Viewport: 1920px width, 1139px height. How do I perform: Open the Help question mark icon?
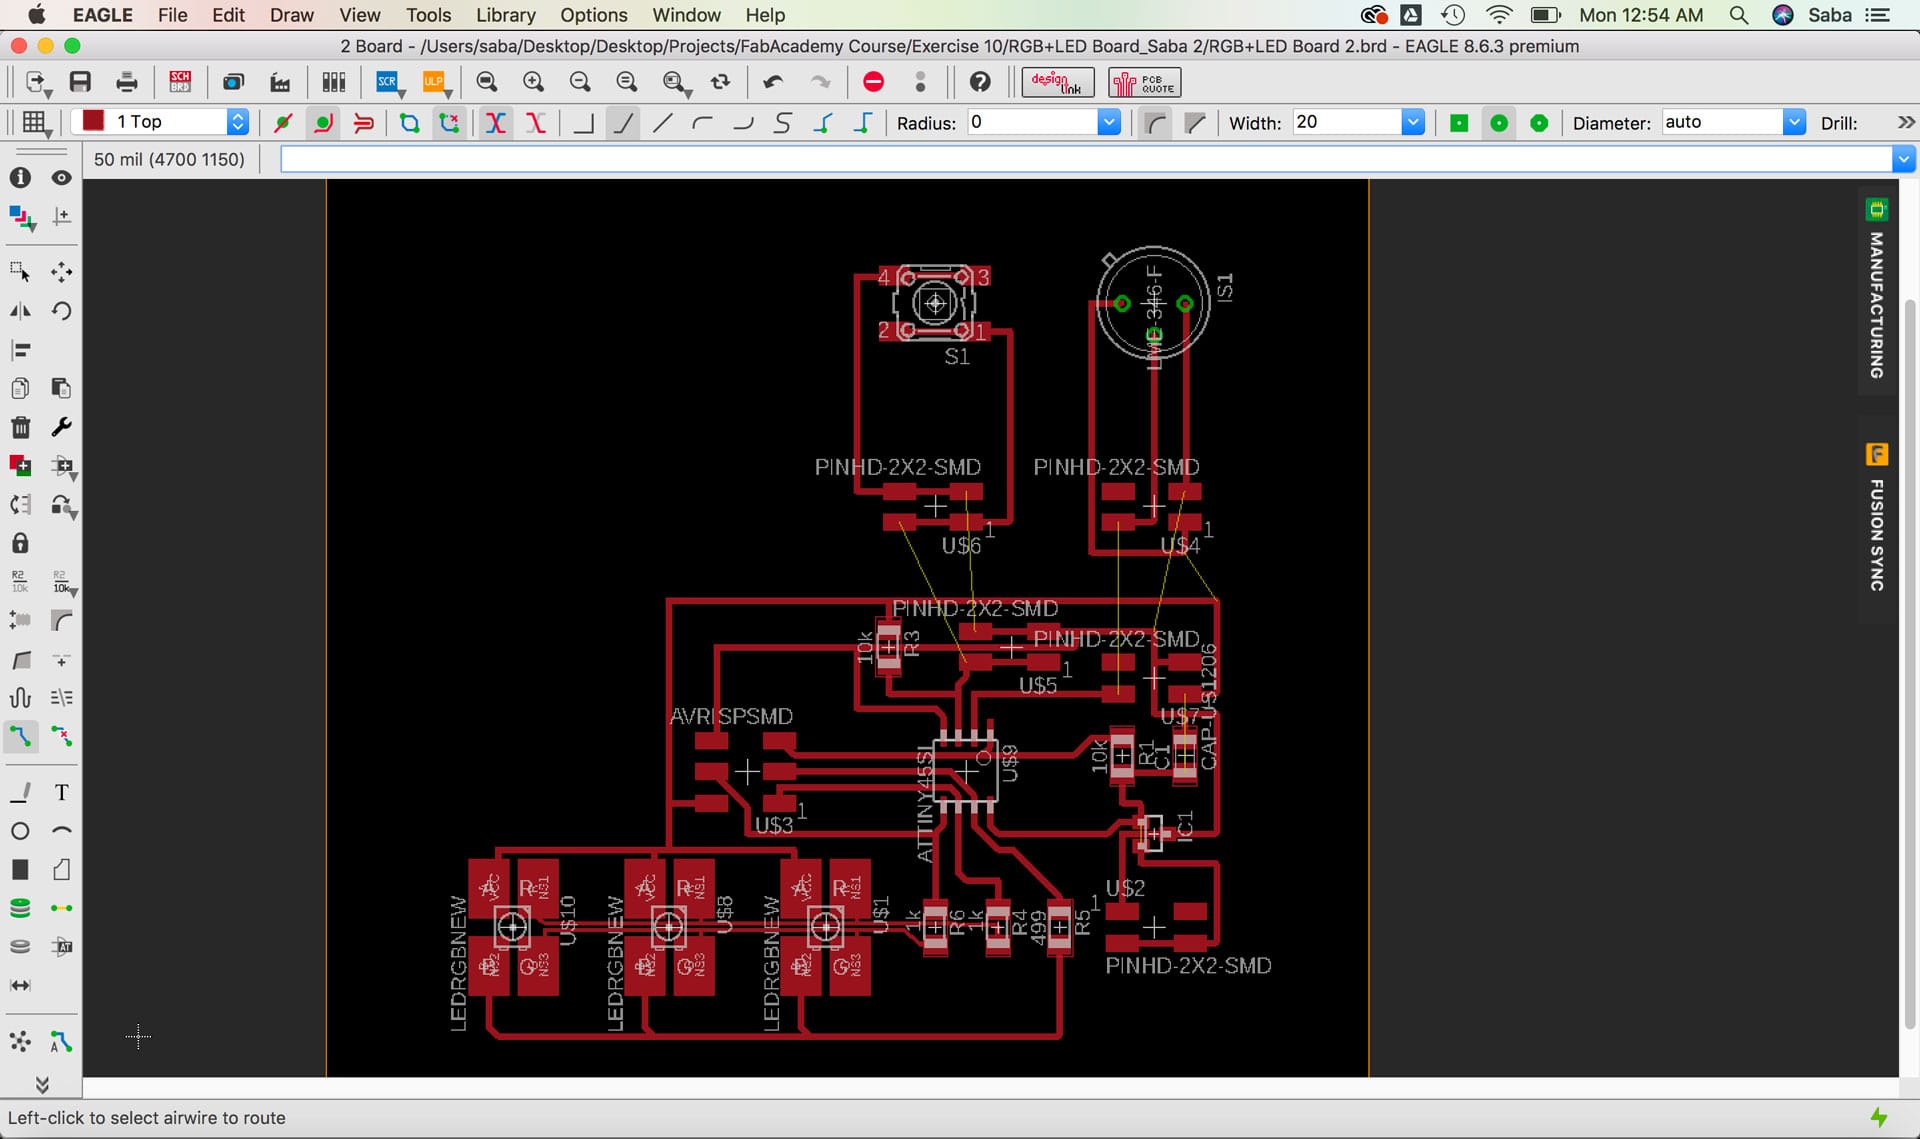[980, 82]
